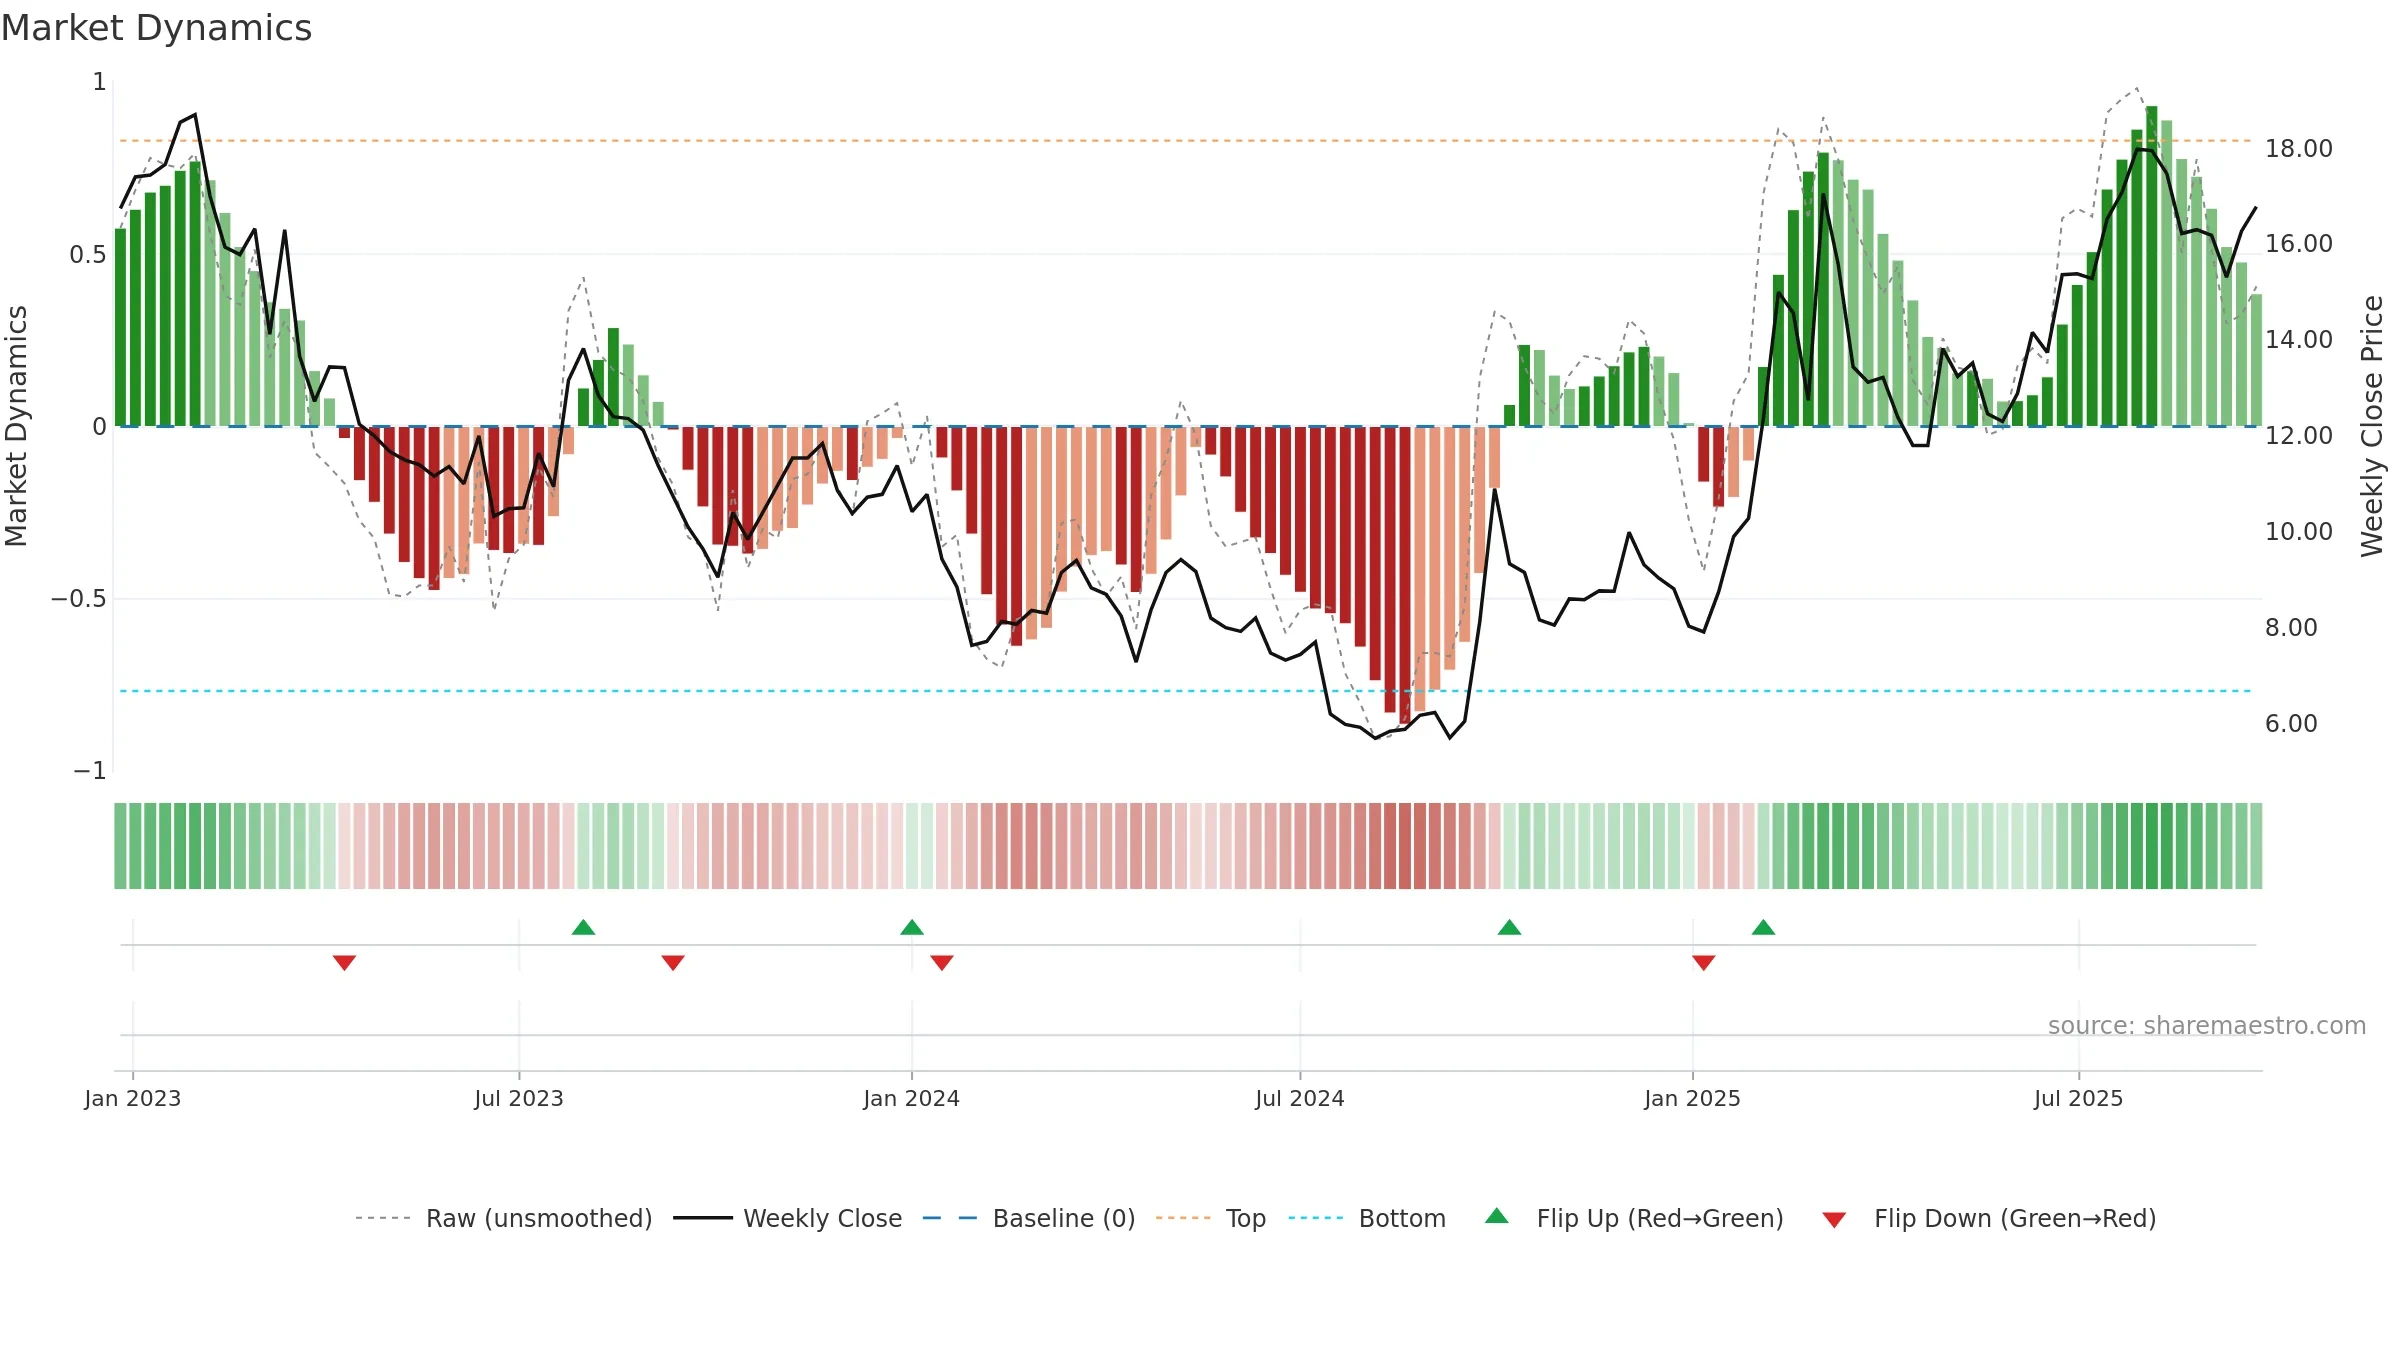Click the green Flip Up legend triangle icon
This screenshot has height=1350, width=2400.
(x=1497, y=1216)
